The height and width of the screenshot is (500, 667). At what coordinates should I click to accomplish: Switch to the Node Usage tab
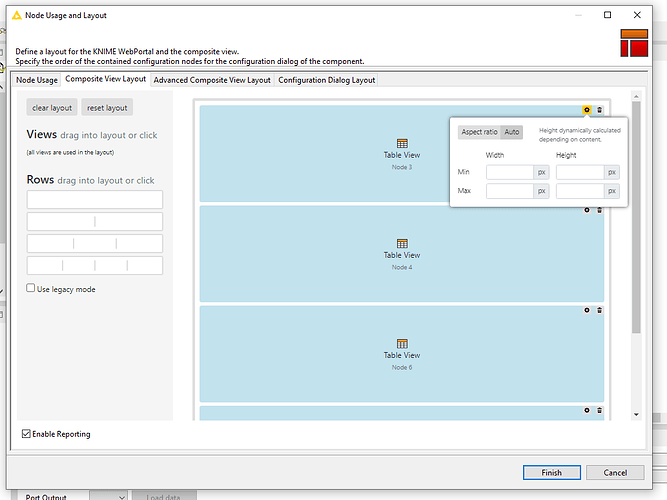point(37,80)
